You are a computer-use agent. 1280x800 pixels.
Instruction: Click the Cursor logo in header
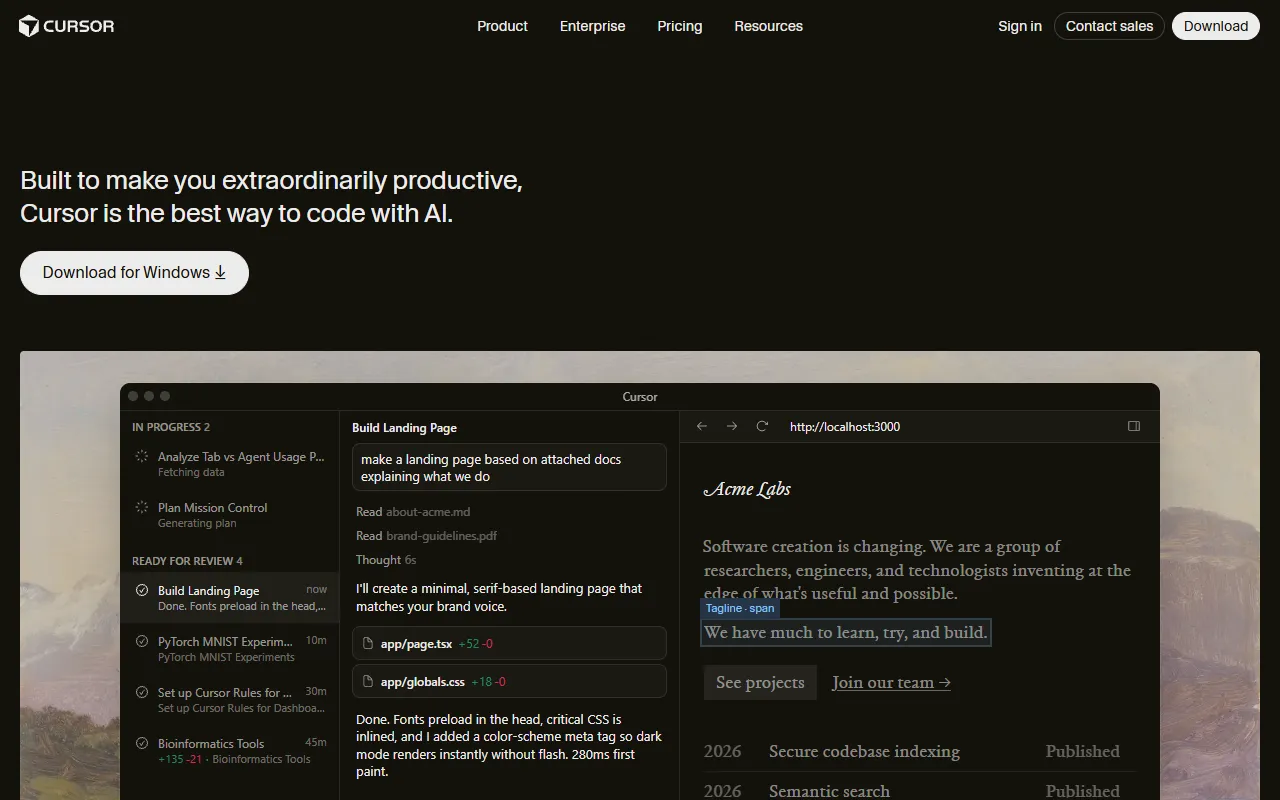pos(66,26)
